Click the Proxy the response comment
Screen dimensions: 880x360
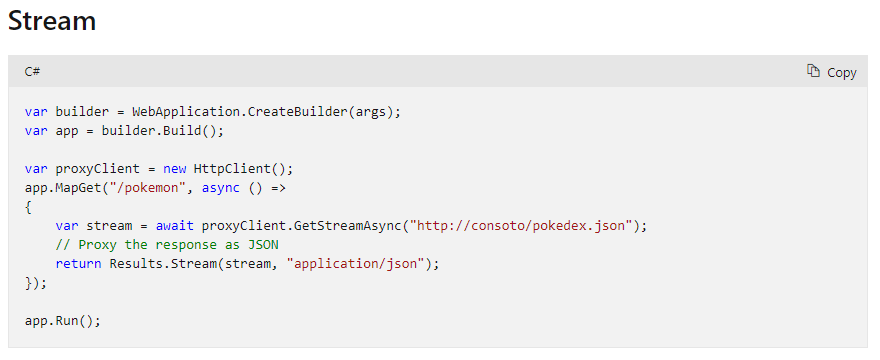pos(167,245)
